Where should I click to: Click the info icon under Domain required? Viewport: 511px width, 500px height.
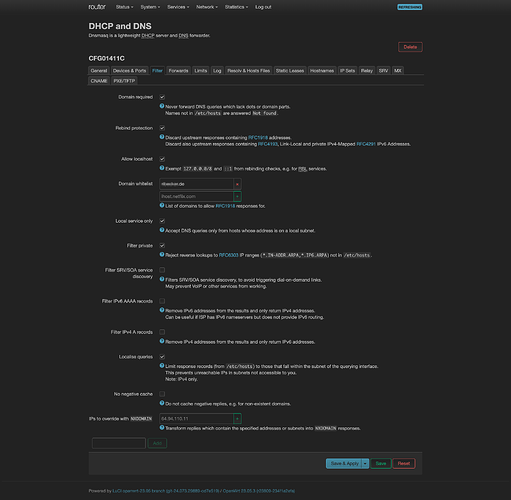click(162, 106)
